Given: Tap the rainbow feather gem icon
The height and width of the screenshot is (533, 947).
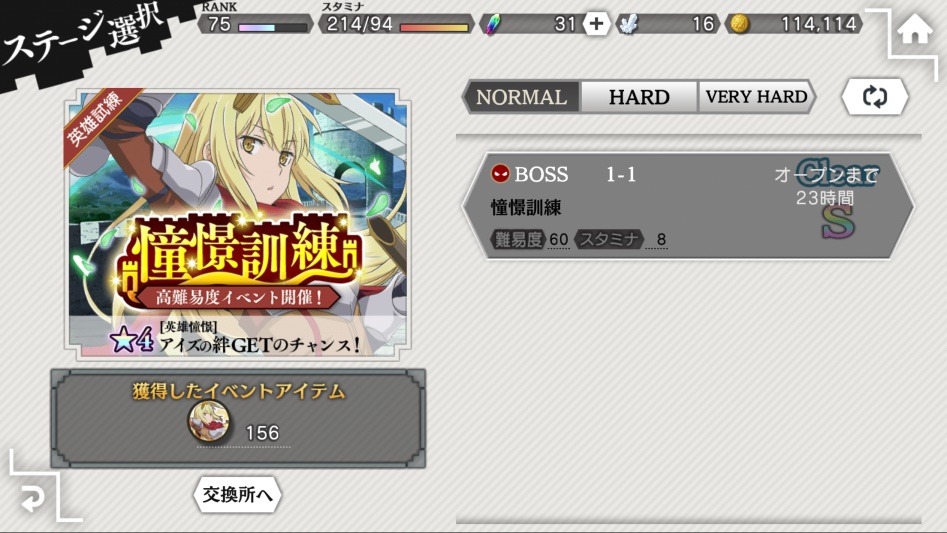Looking at the screenshot, I should pos(493,24).
